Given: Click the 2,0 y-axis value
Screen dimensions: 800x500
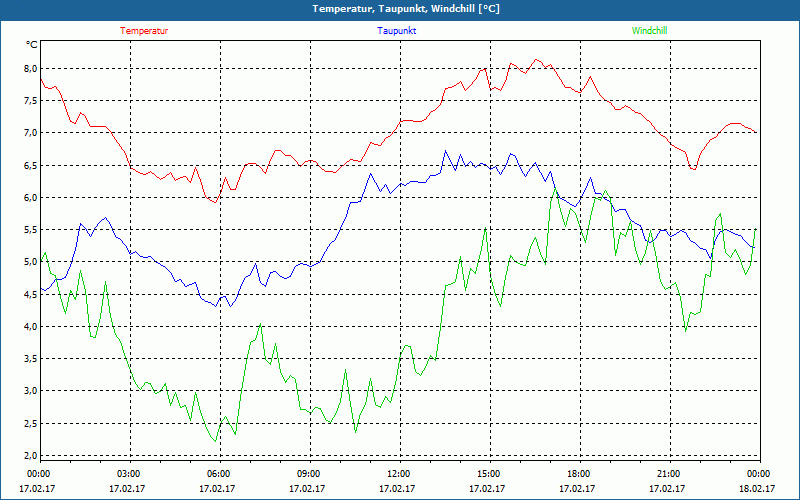Looking at the screenshot, I should pyautogui.click(x=31, y=456).
